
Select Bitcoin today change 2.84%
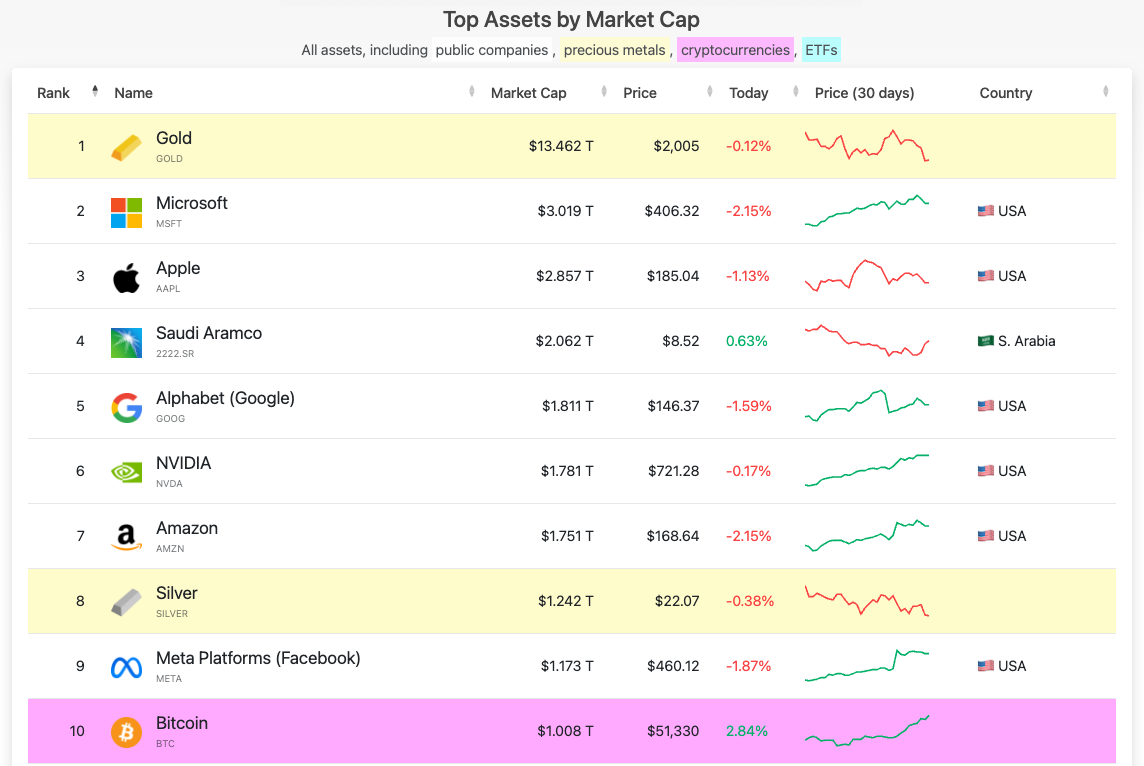(746, 730)
